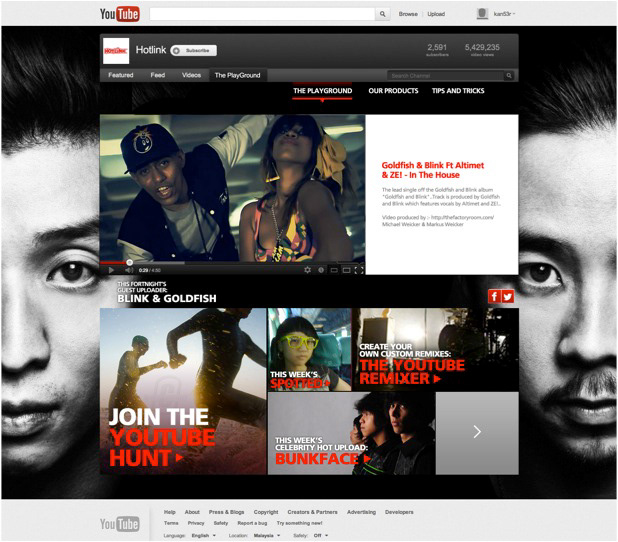Image resolution: width=618 pixels, height=542 pixels.
Task: Click the next arrow chevron tile
Action: click(477, 433)
